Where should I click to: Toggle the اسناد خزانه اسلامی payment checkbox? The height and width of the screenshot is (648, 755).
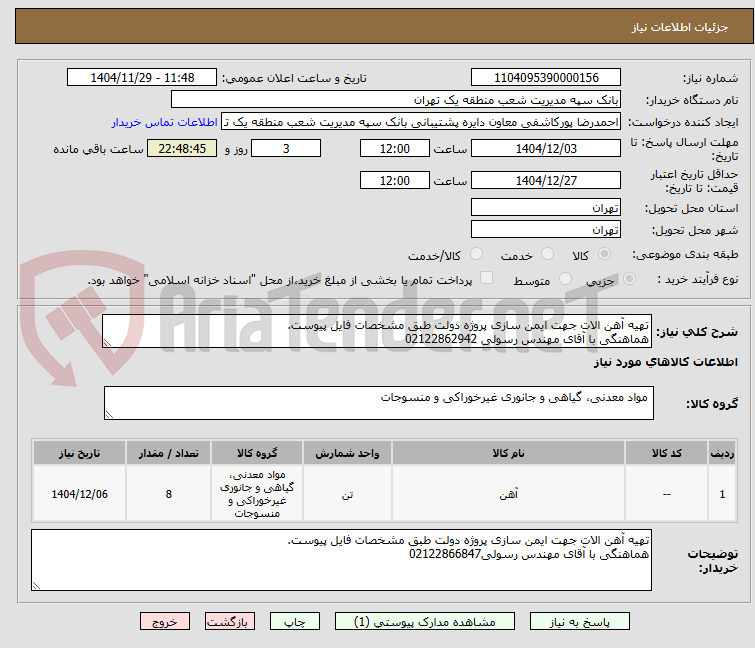[x=487, y=278]
